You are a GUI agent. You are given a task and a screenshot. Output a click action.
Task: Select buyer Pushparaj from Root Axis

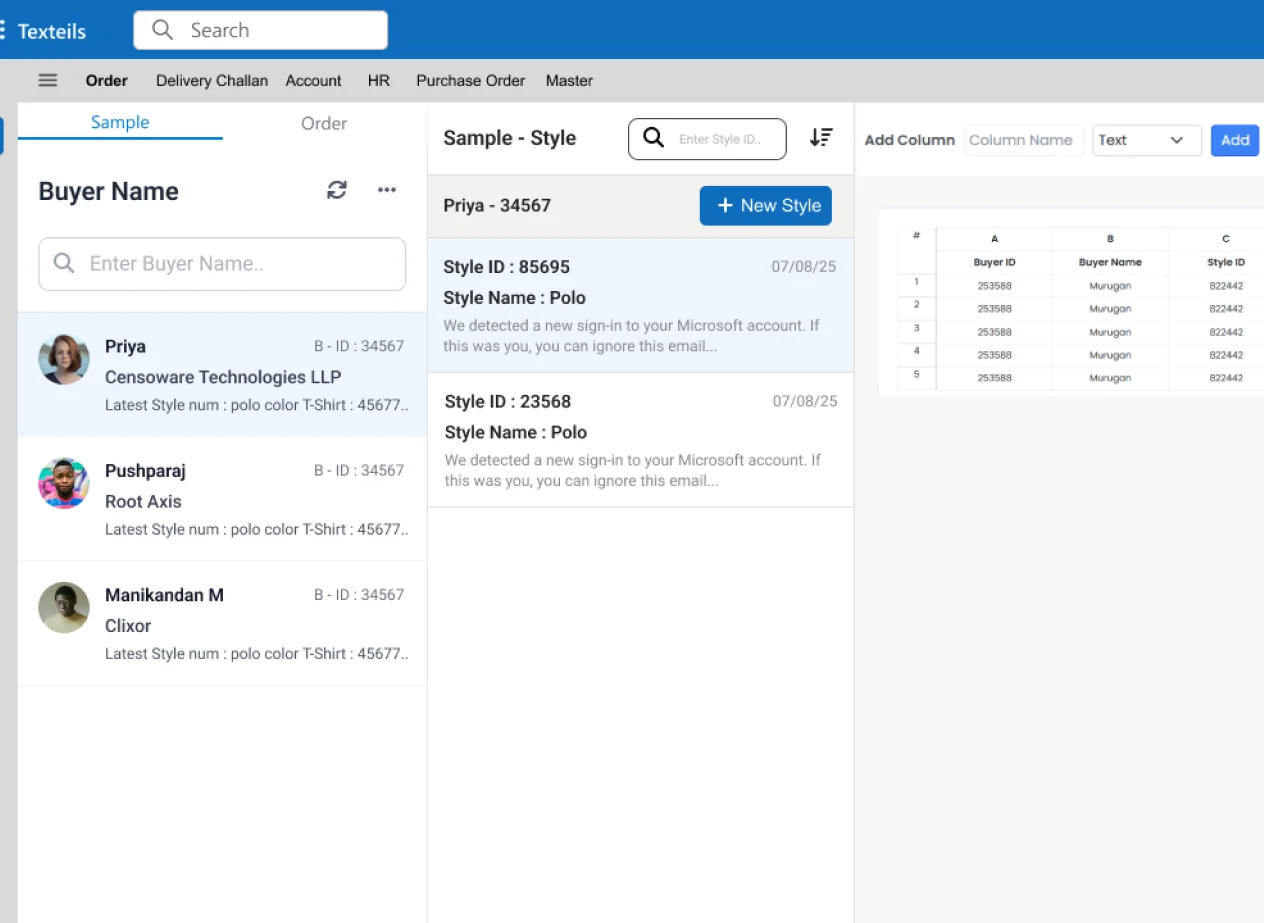[222, 500]
